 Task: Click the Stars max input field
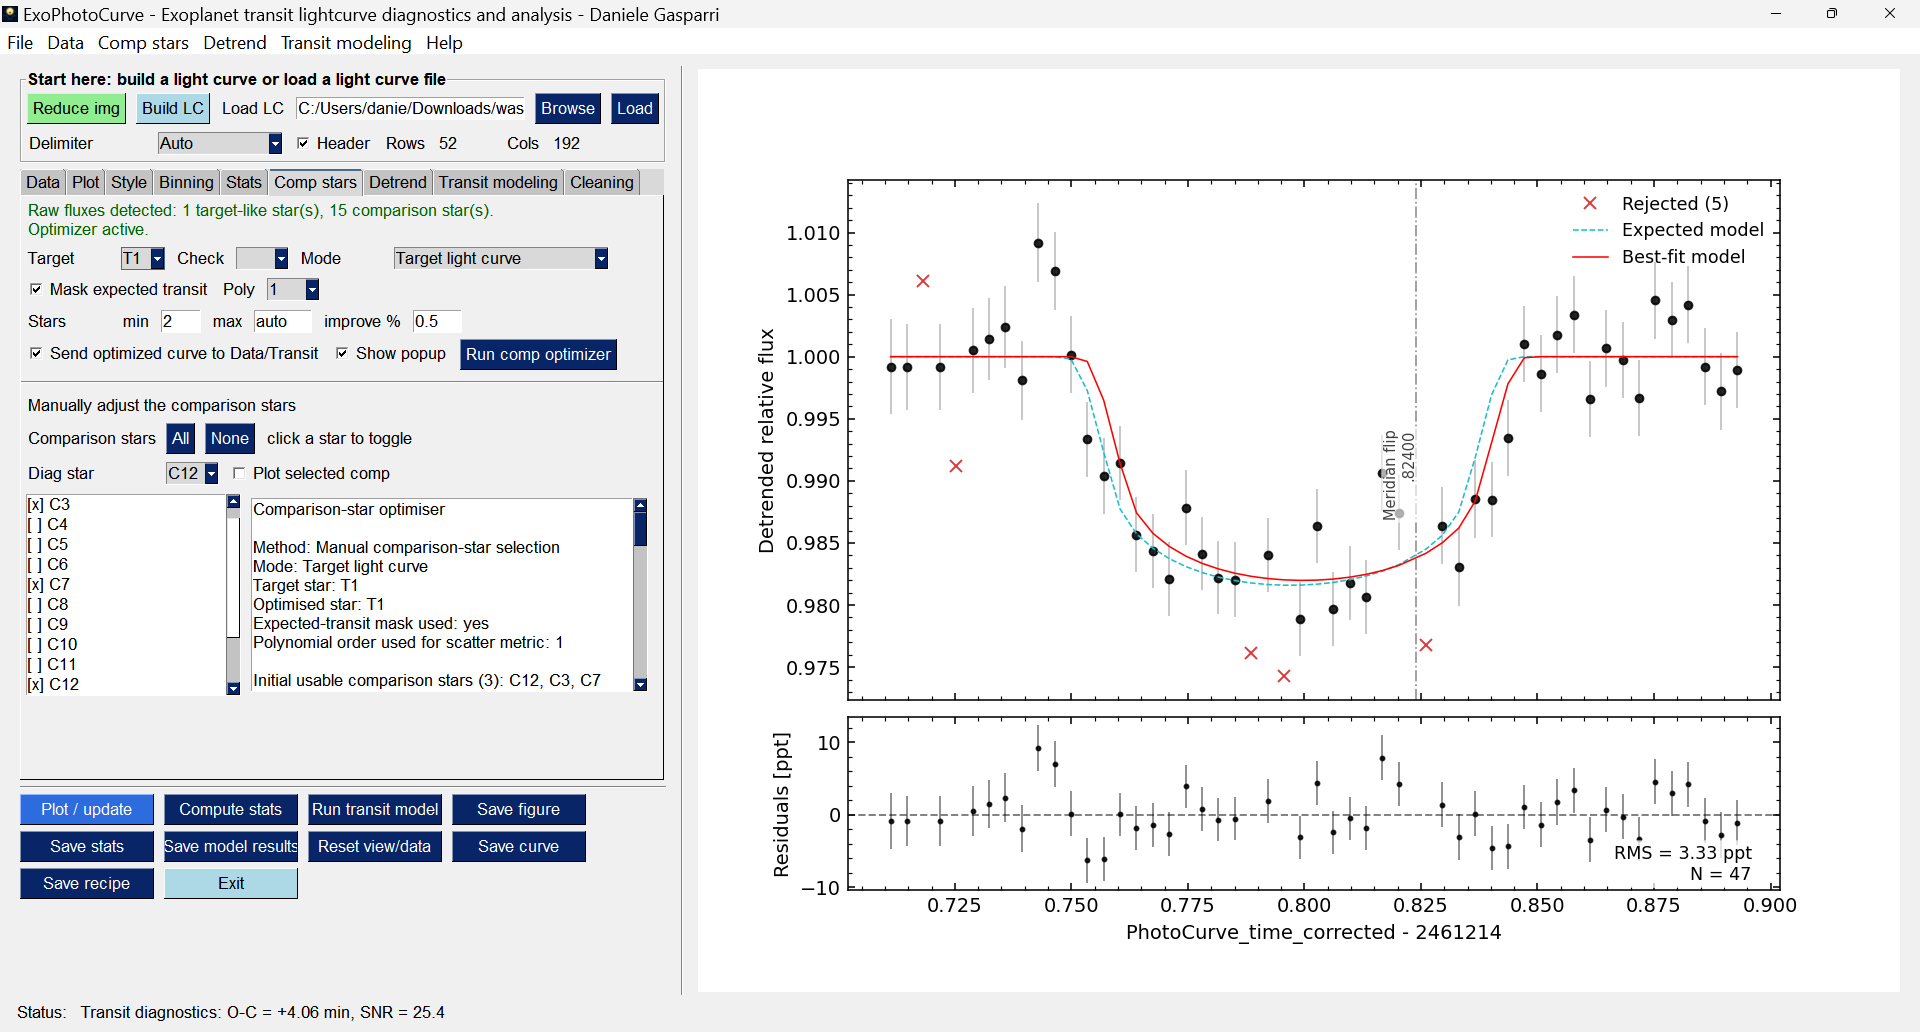(x=281, y=321)
